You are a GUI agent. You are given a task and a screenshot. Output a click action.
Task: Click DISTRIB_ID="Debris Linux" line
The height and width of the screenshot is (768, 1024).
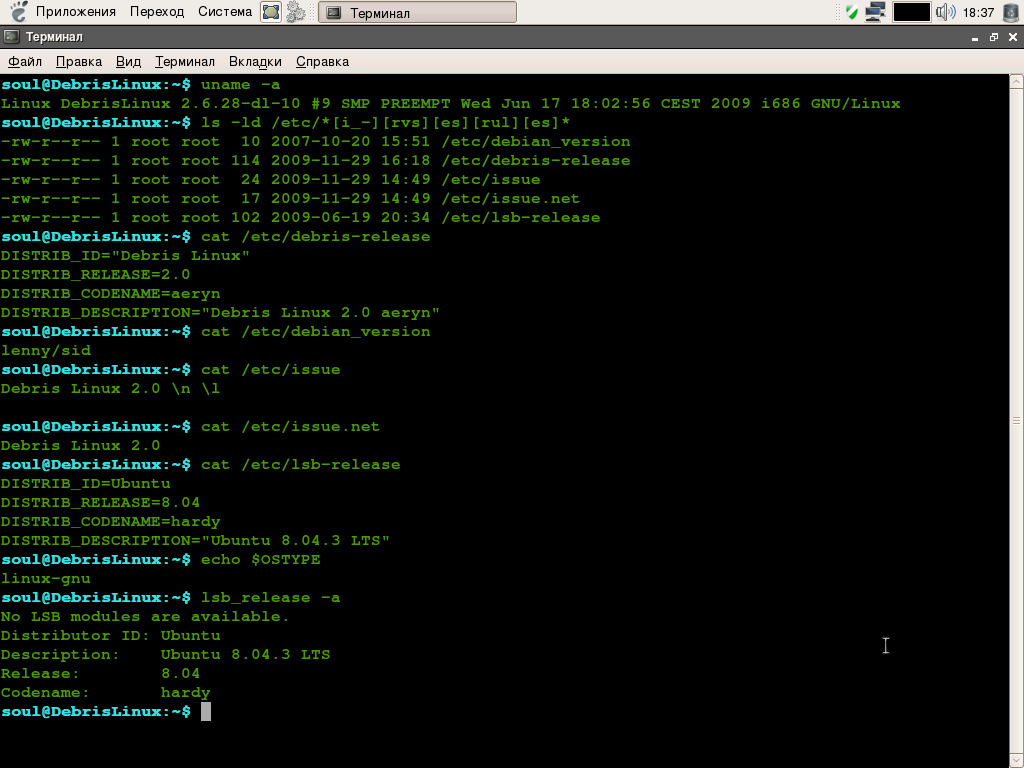tap(125, 255)
